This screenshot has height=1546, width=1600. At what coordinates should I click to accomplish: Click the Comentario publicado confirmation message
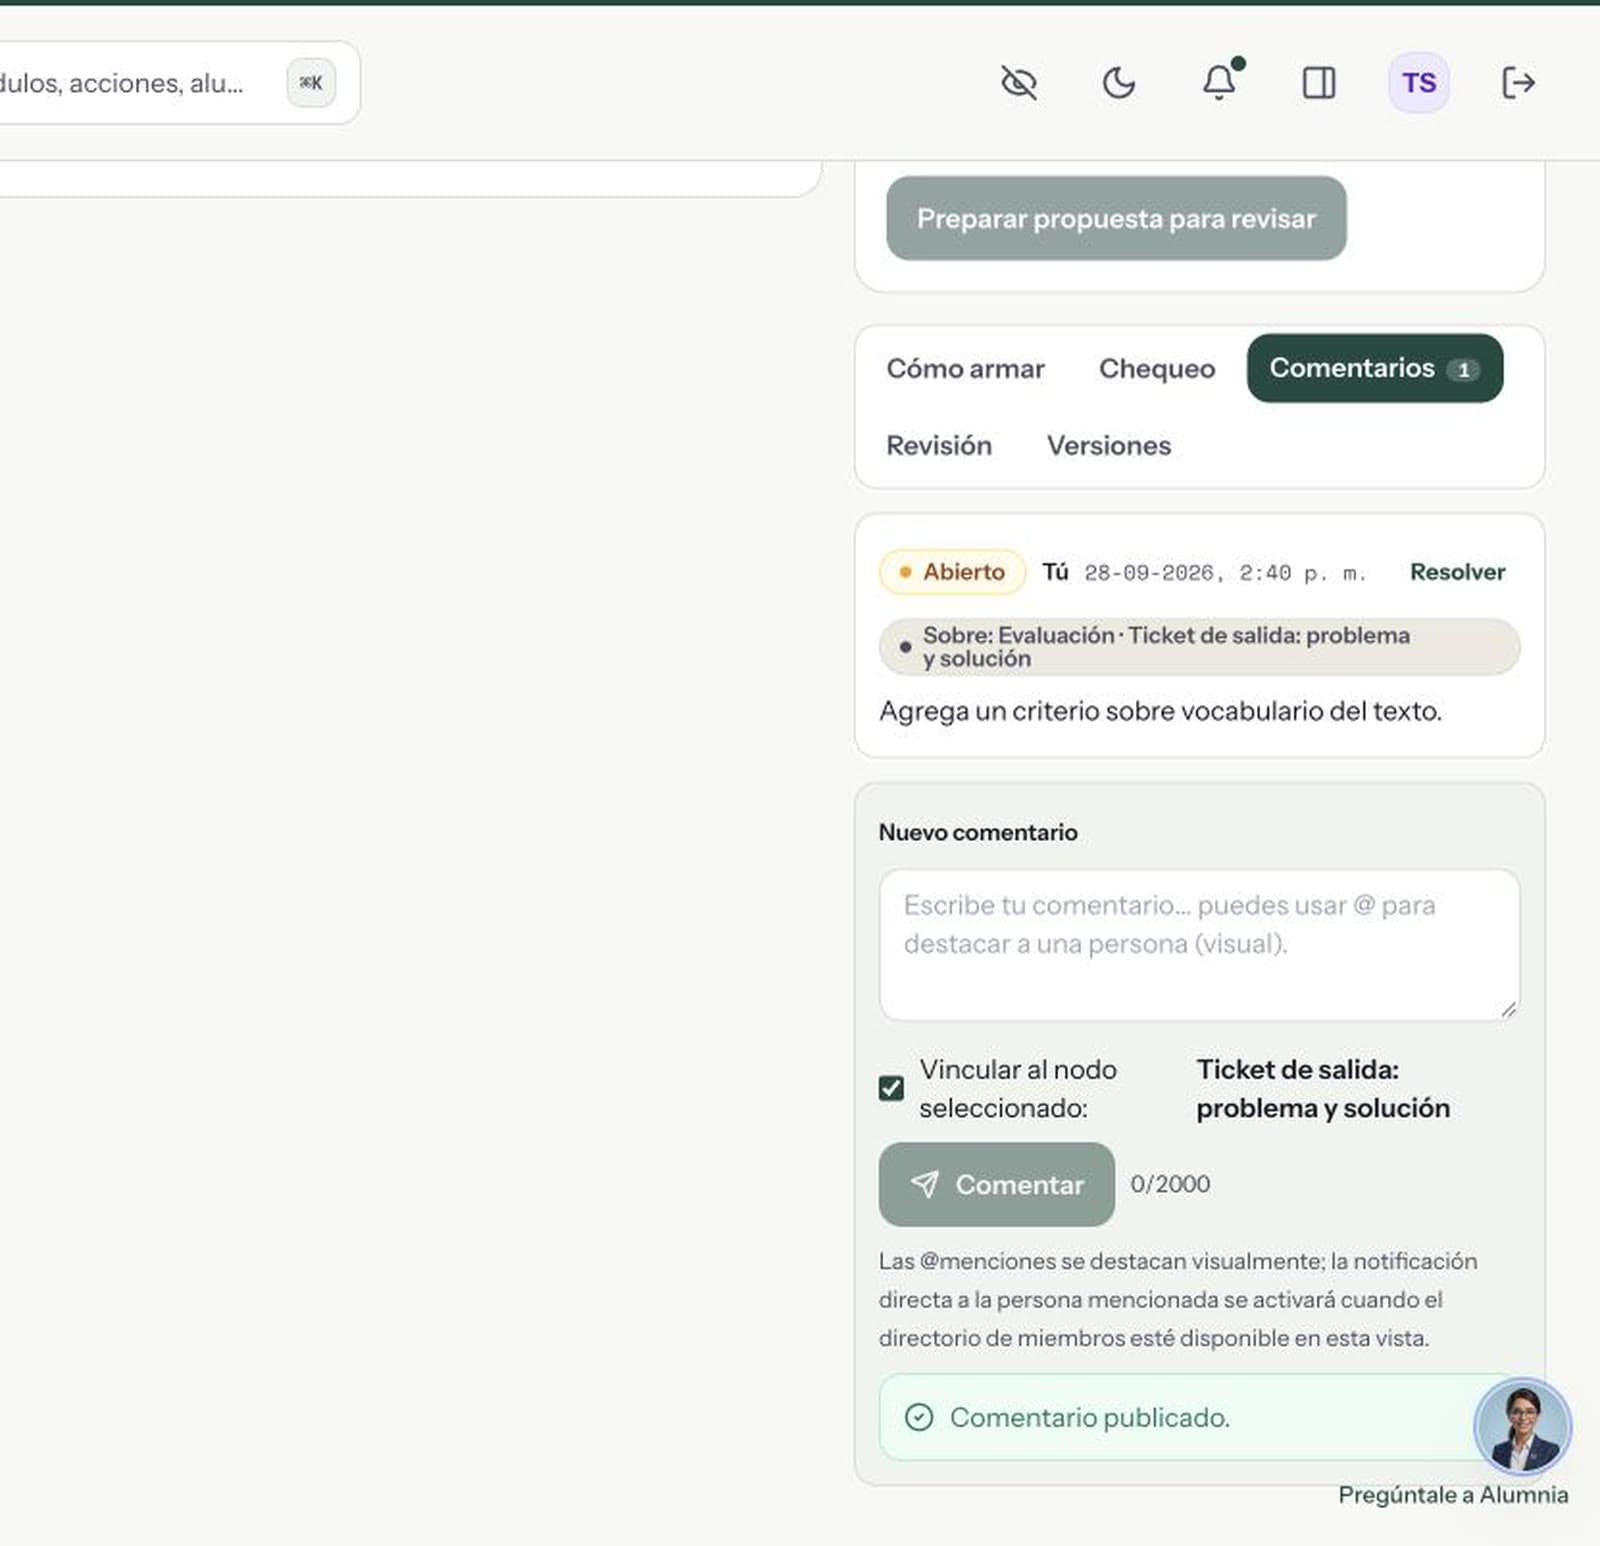pyautogui.click(x=1199, y=1417)
